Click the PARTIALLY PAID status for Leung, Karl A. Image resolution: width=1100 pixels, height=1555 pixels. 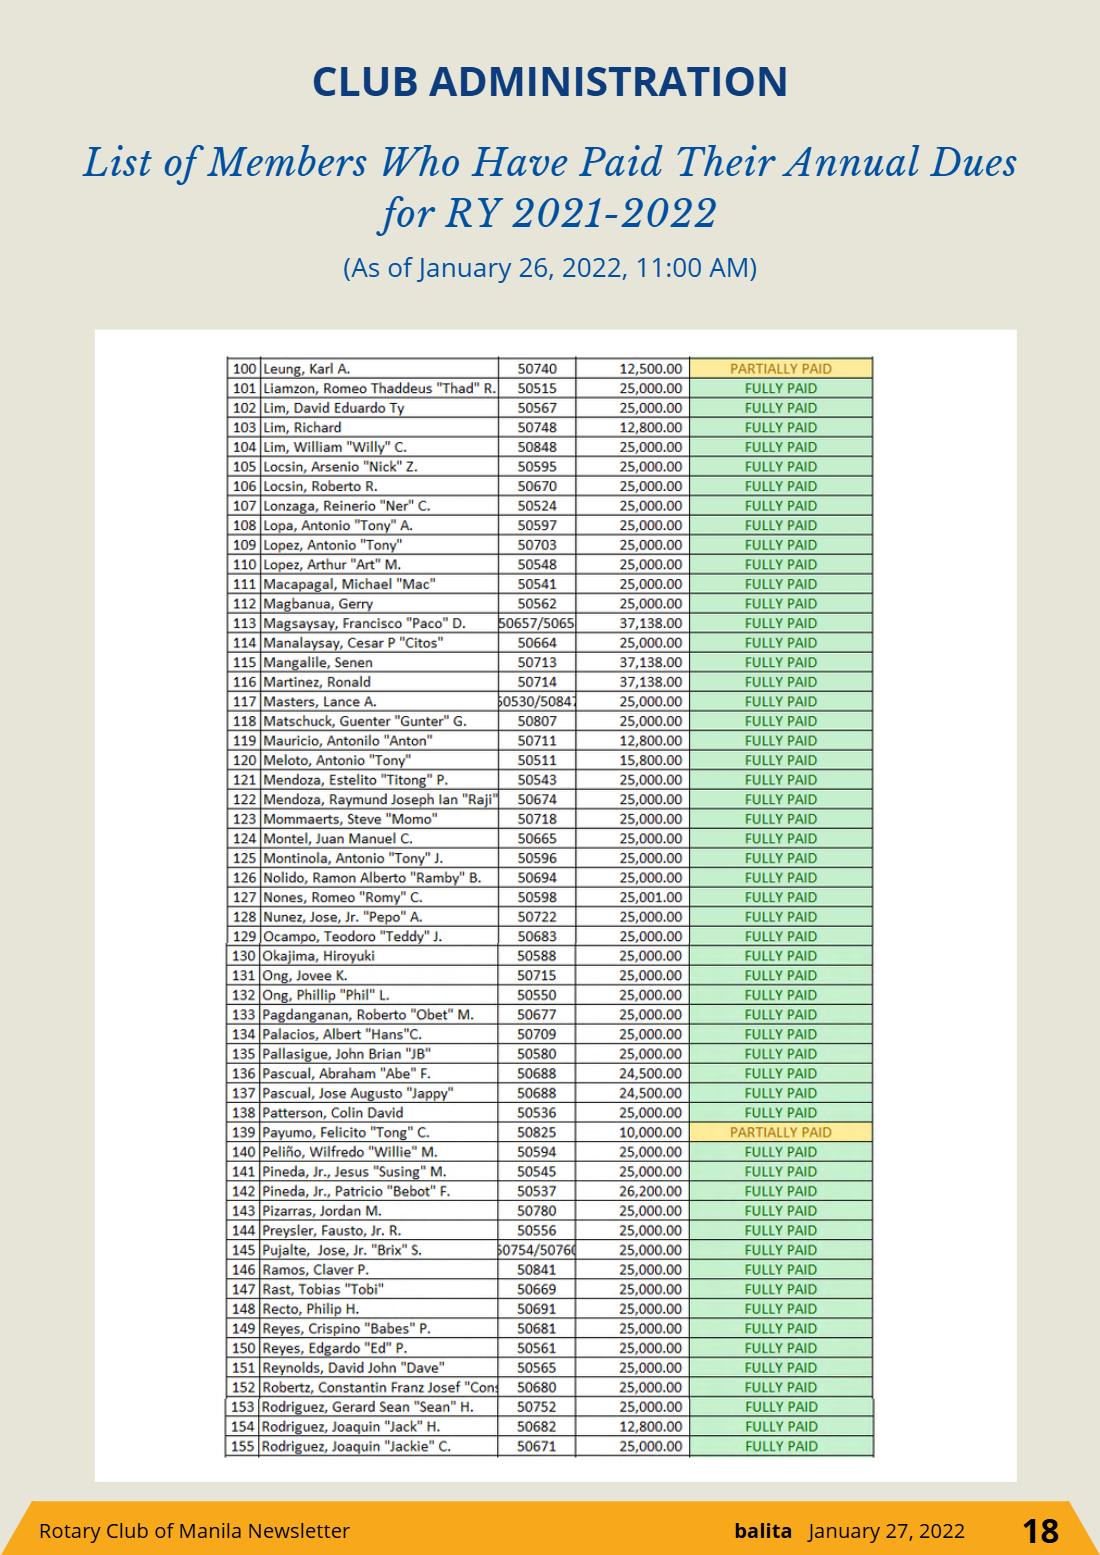781,368
